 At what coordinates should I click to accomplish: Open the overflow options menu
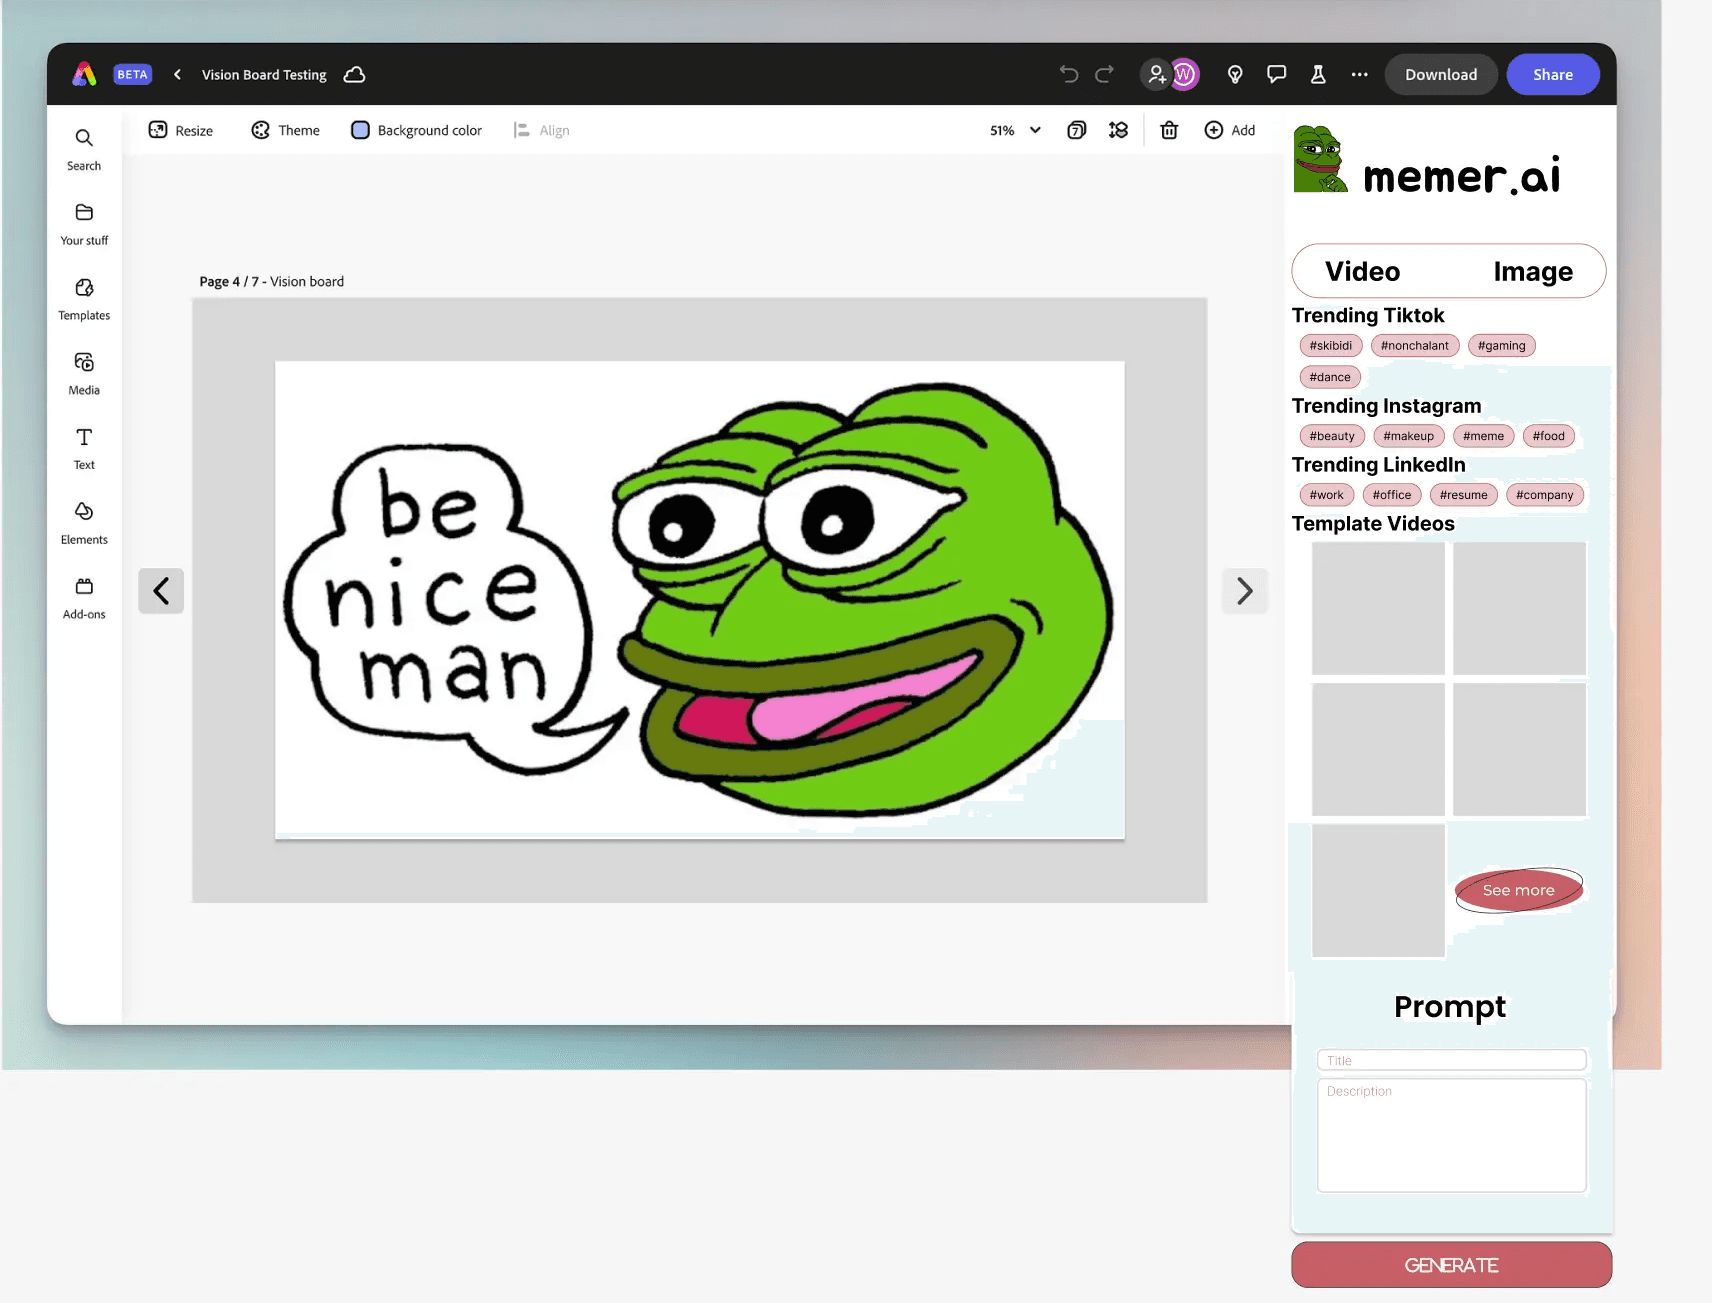(1358, 74)
